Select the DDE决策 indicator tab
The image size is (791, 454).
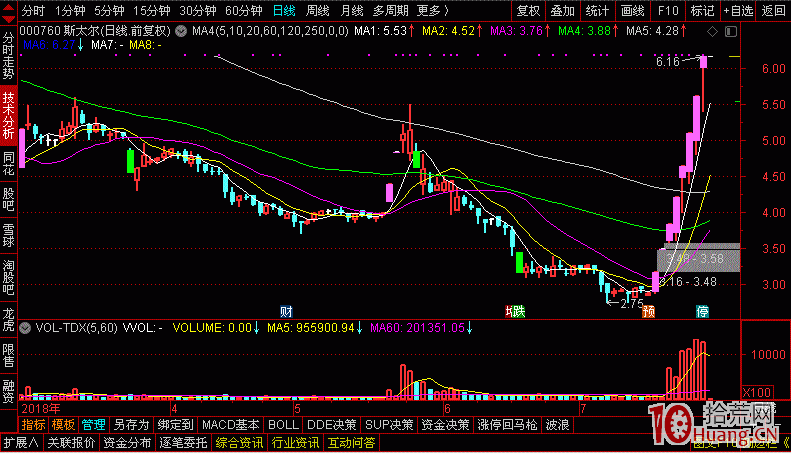click(331, 425)
